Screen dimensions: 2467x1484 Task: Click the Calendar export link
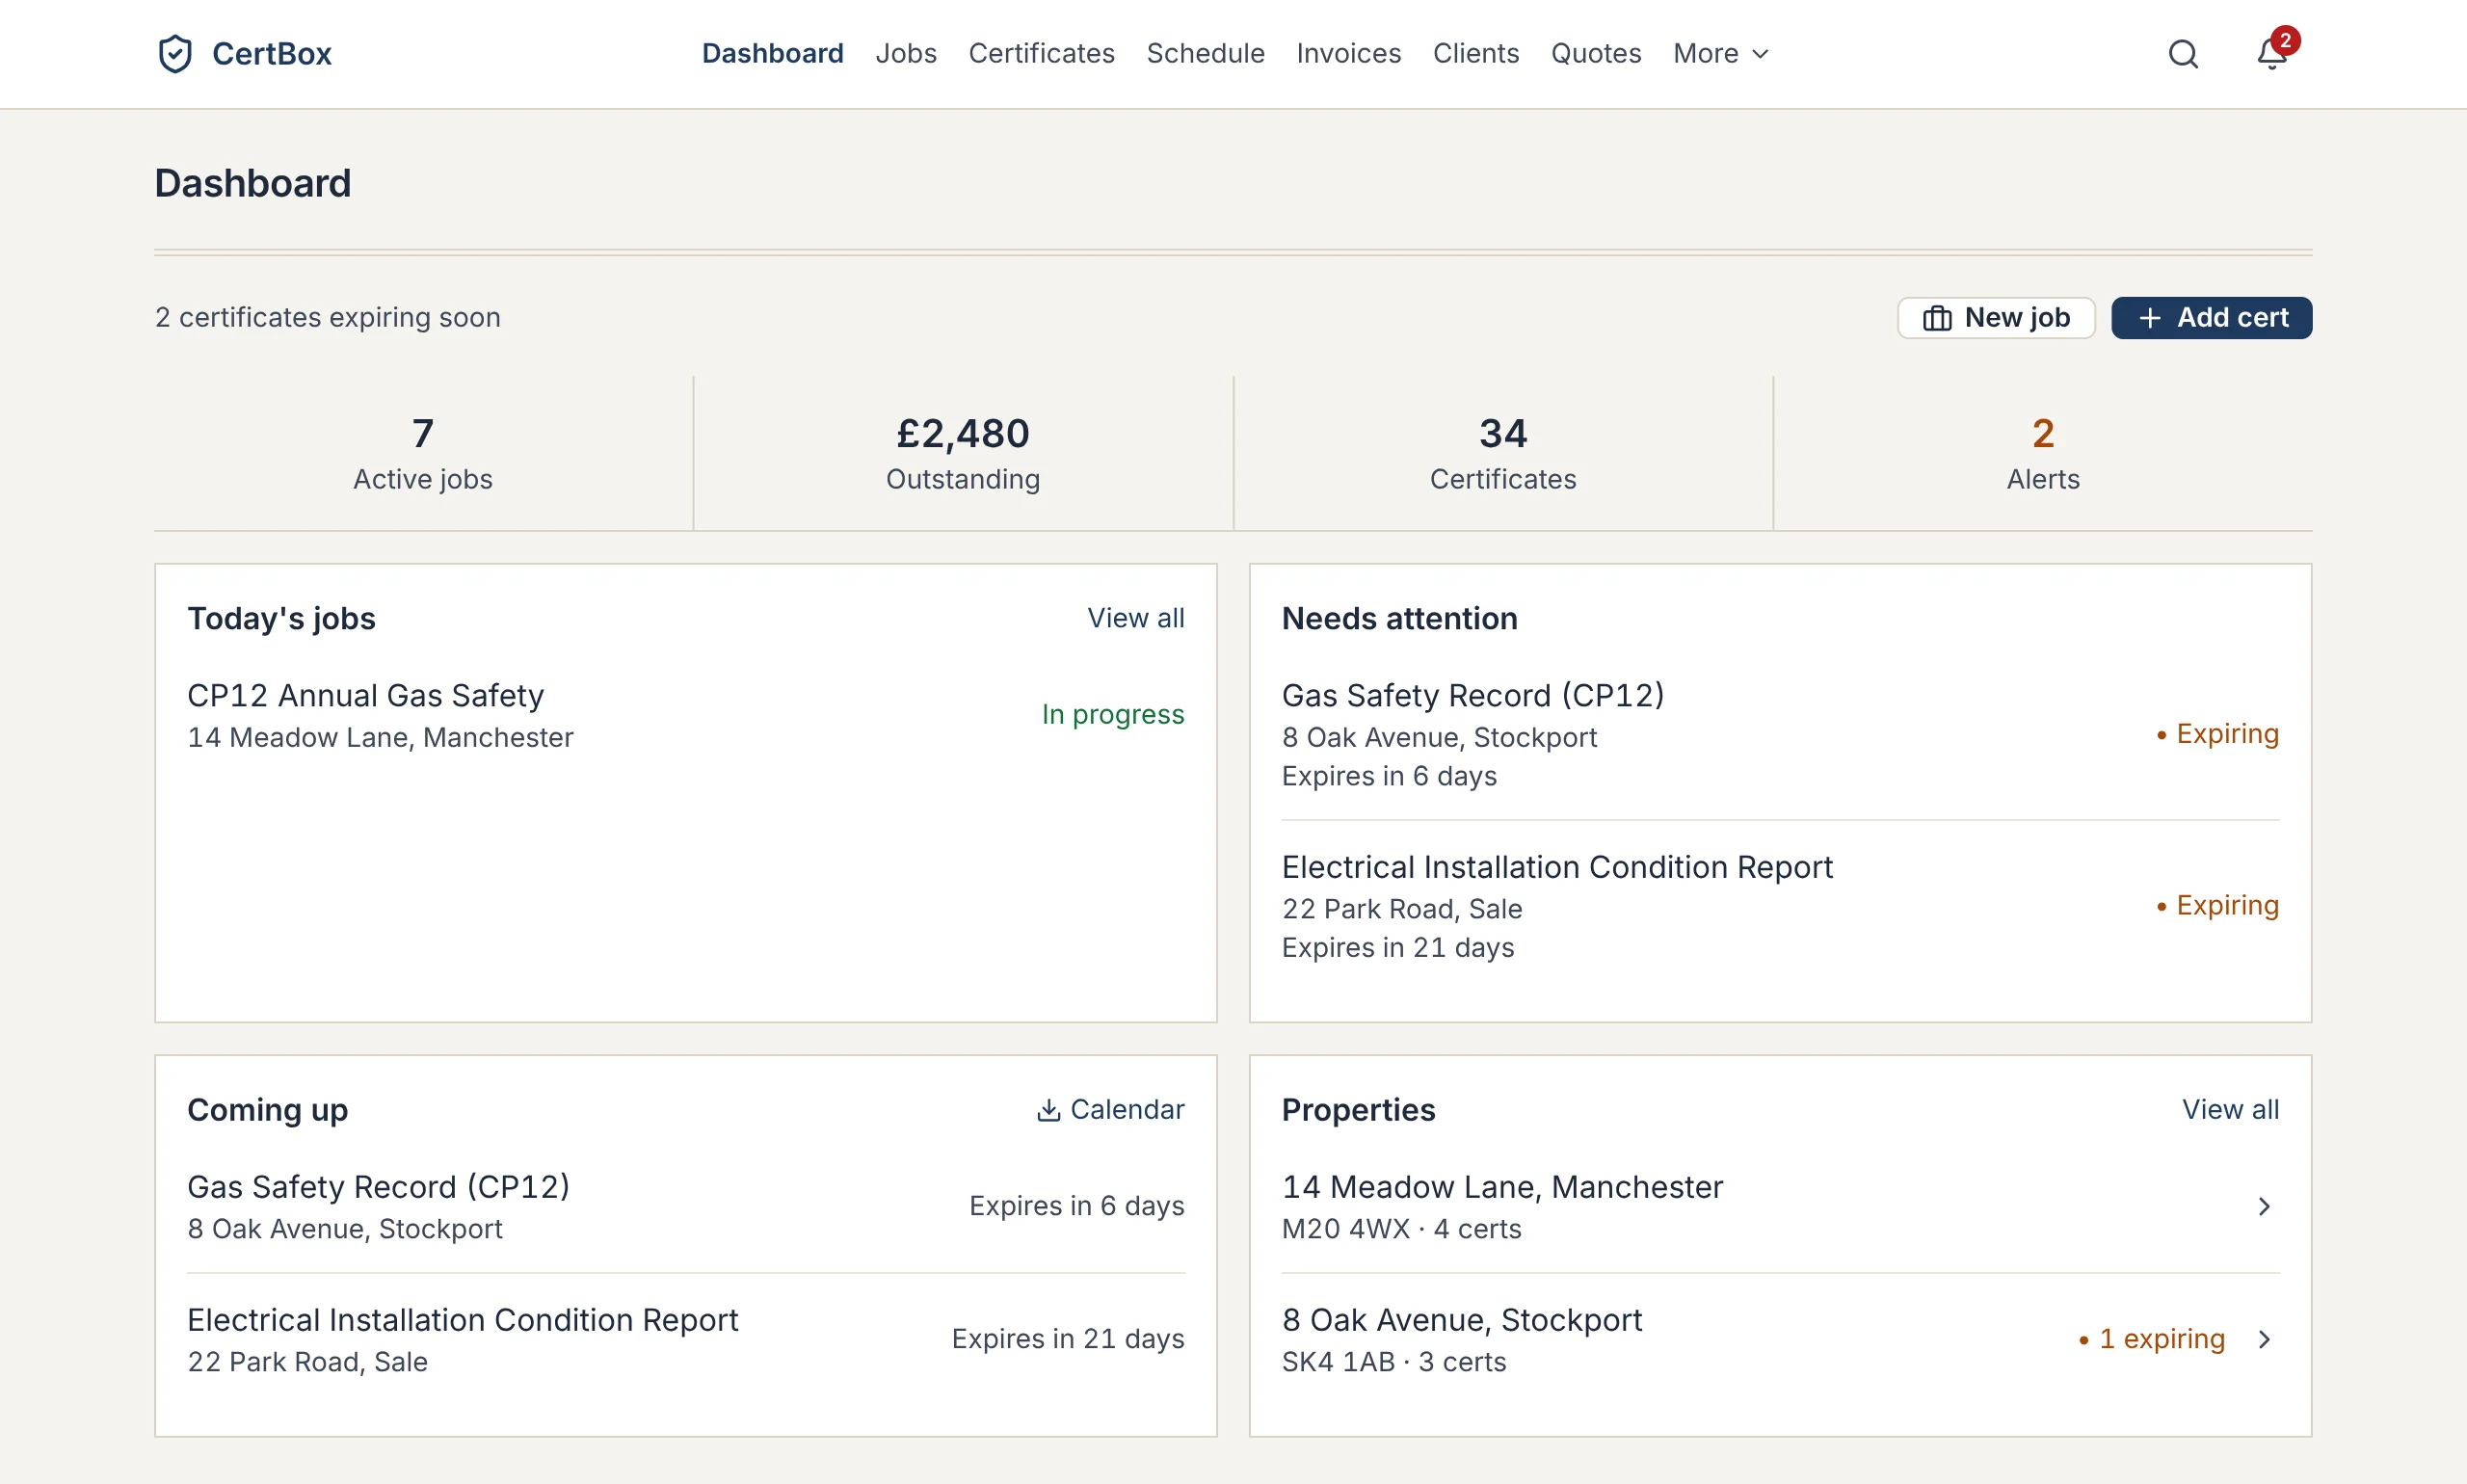click(x=1110, y=1110)
